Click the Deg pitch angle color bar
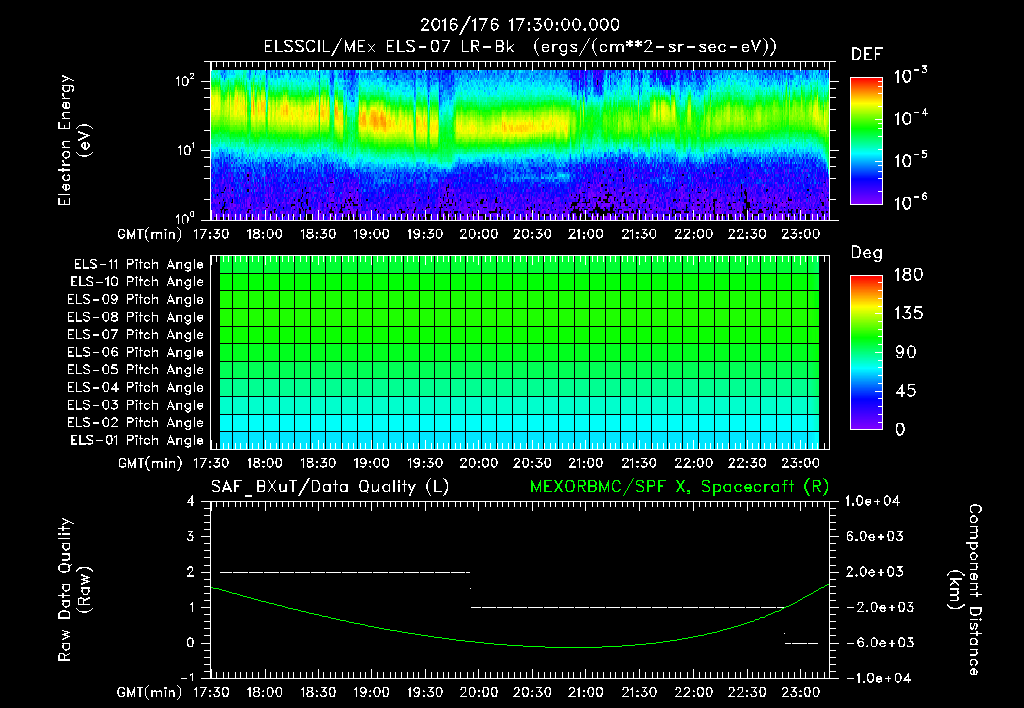 coord(867,352)
